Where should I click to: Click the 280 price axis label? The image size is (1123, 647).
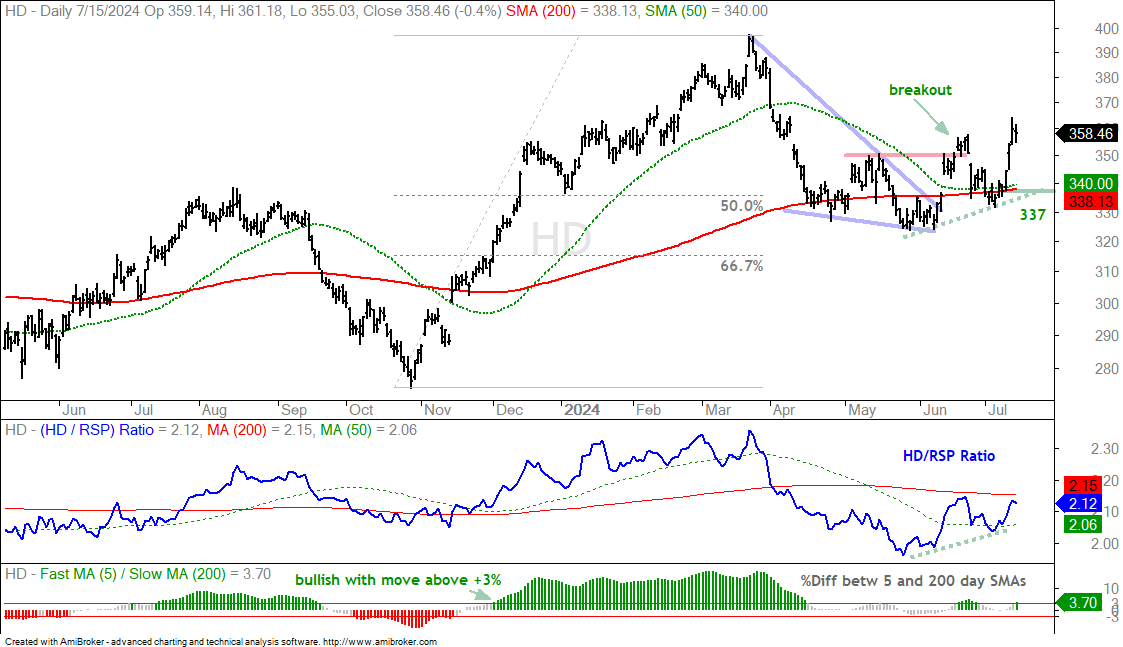(x=1107, y=368)
